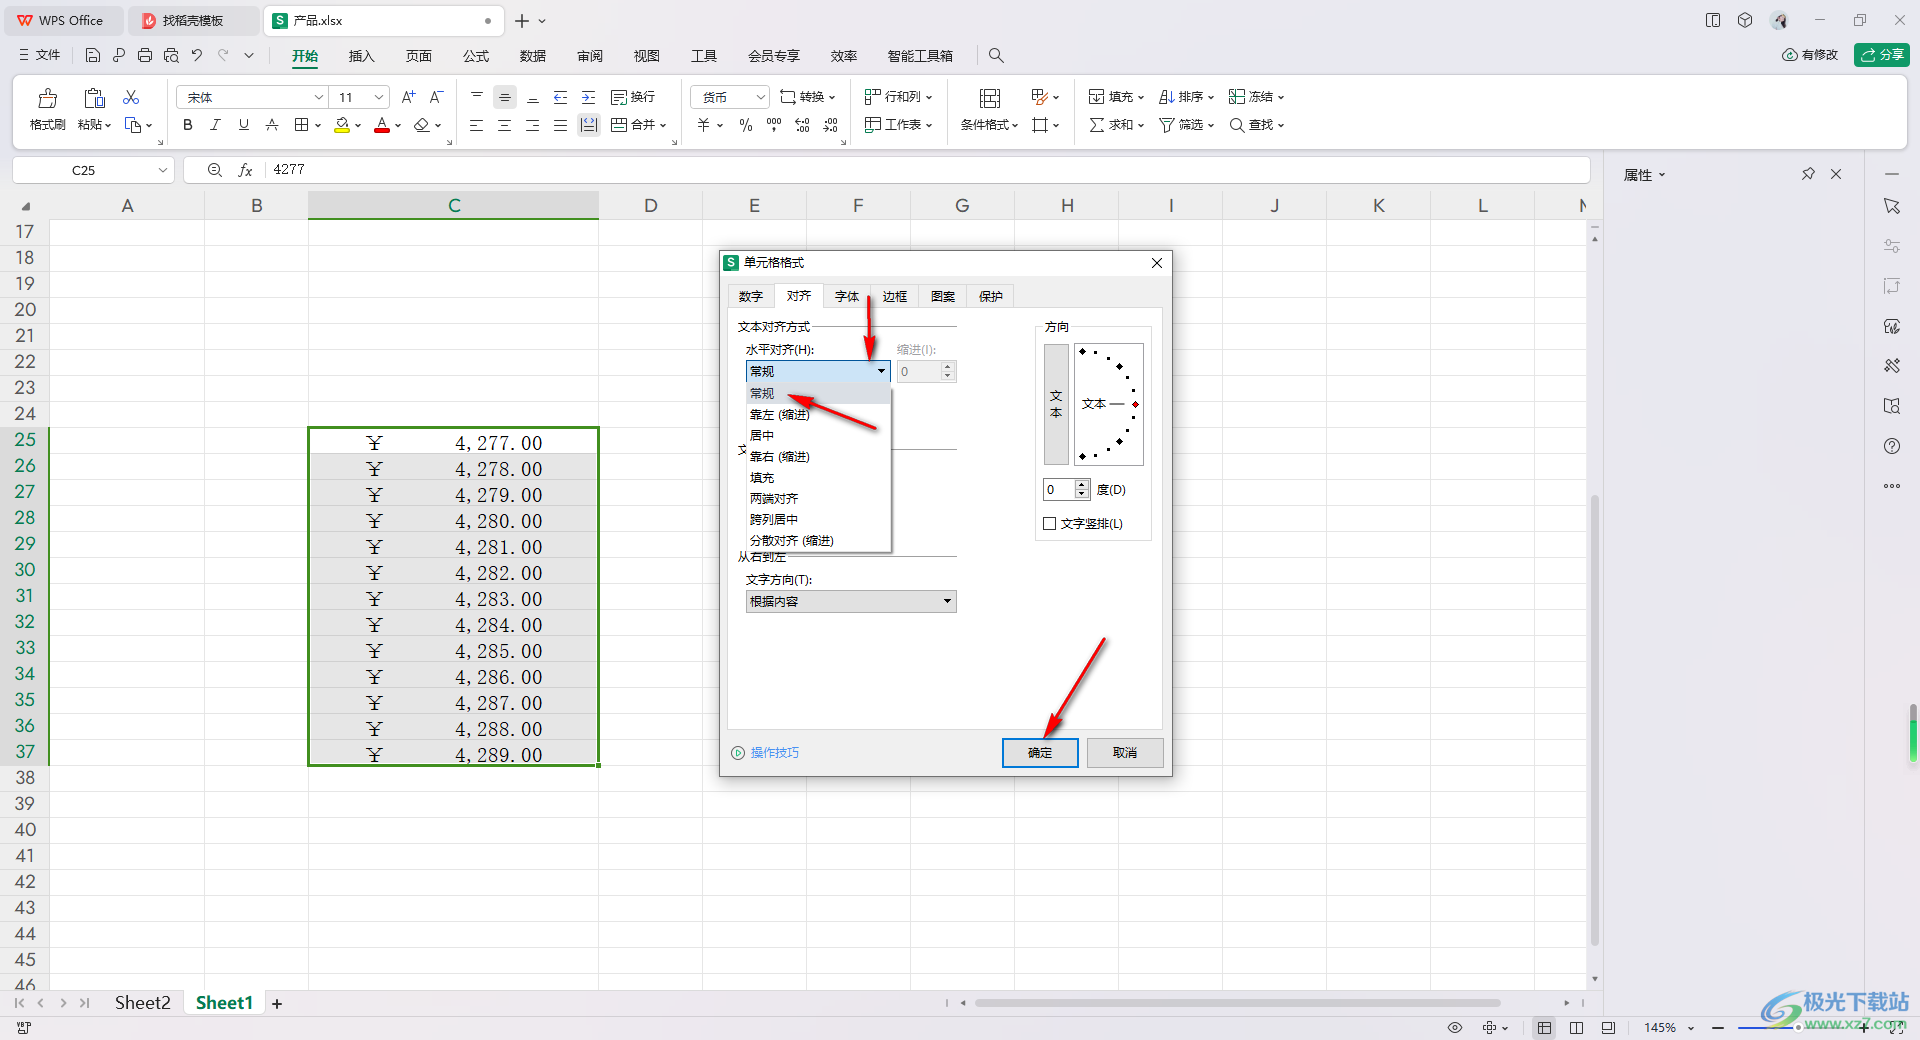This screenshot has width=1920, height=1040.
Task: Switch to the Number tab in dialog
Action: click(x=751, y=297)
